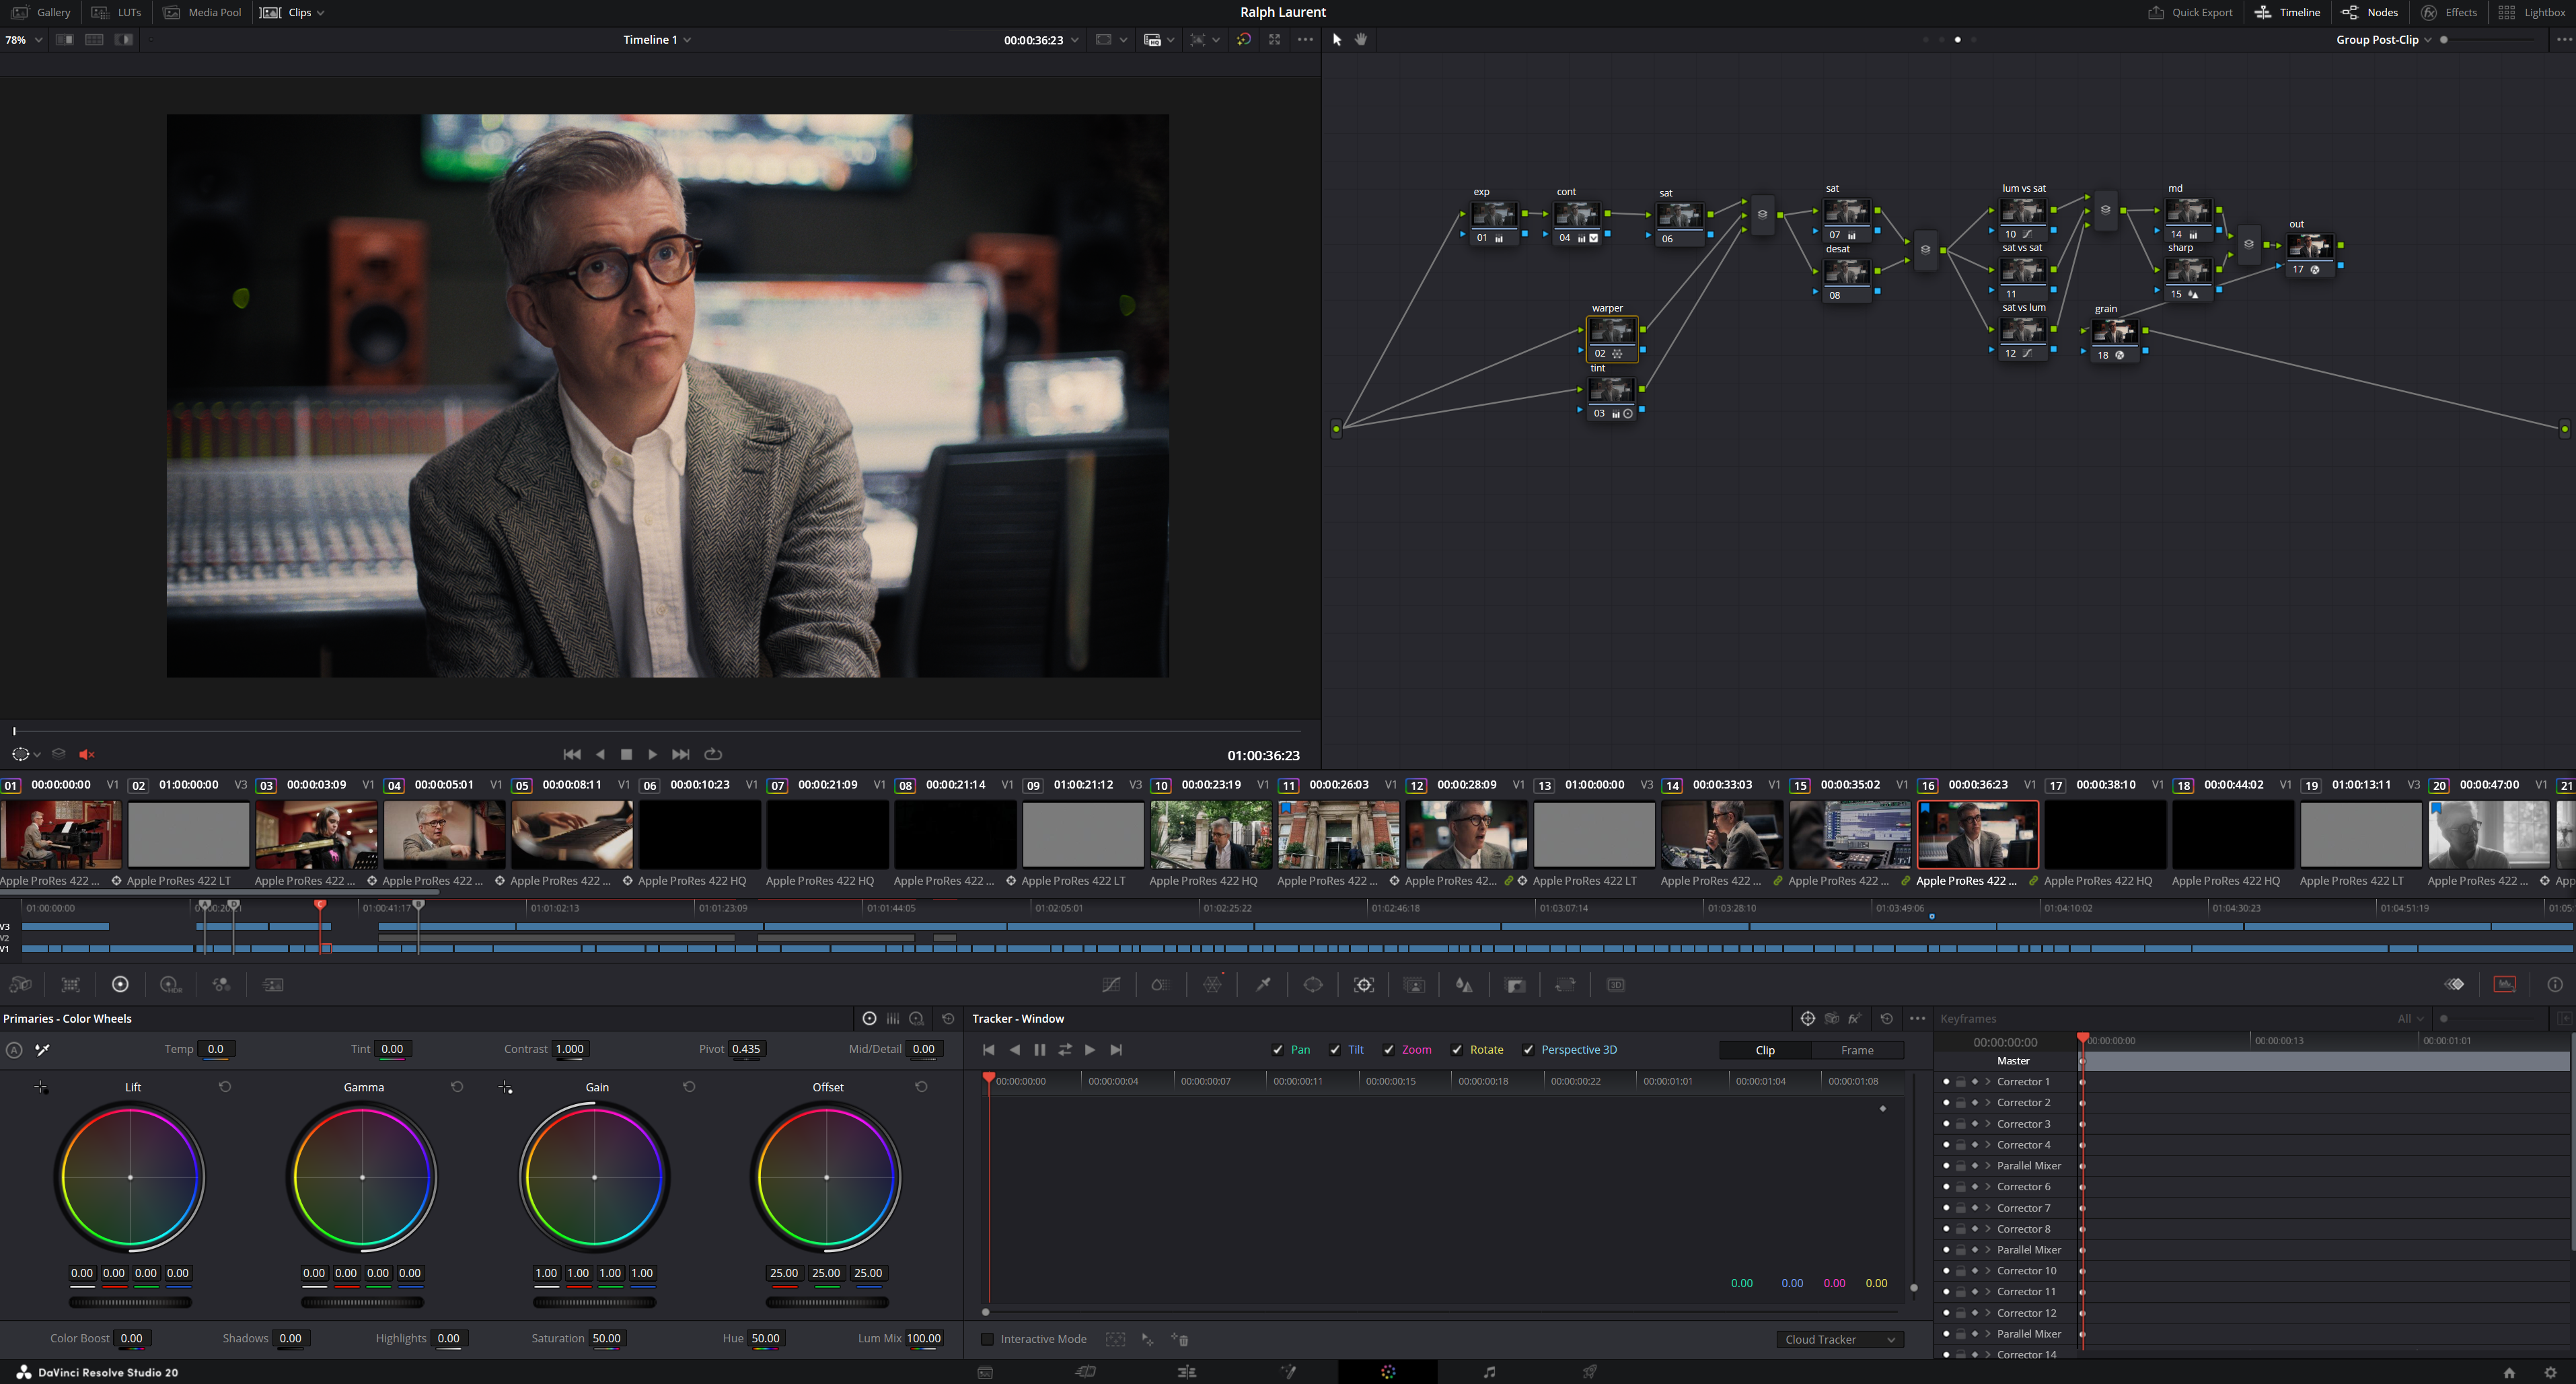Open the Gallery panel
The width and height of the screenshot is (2576, 1384).
[41, 12]
